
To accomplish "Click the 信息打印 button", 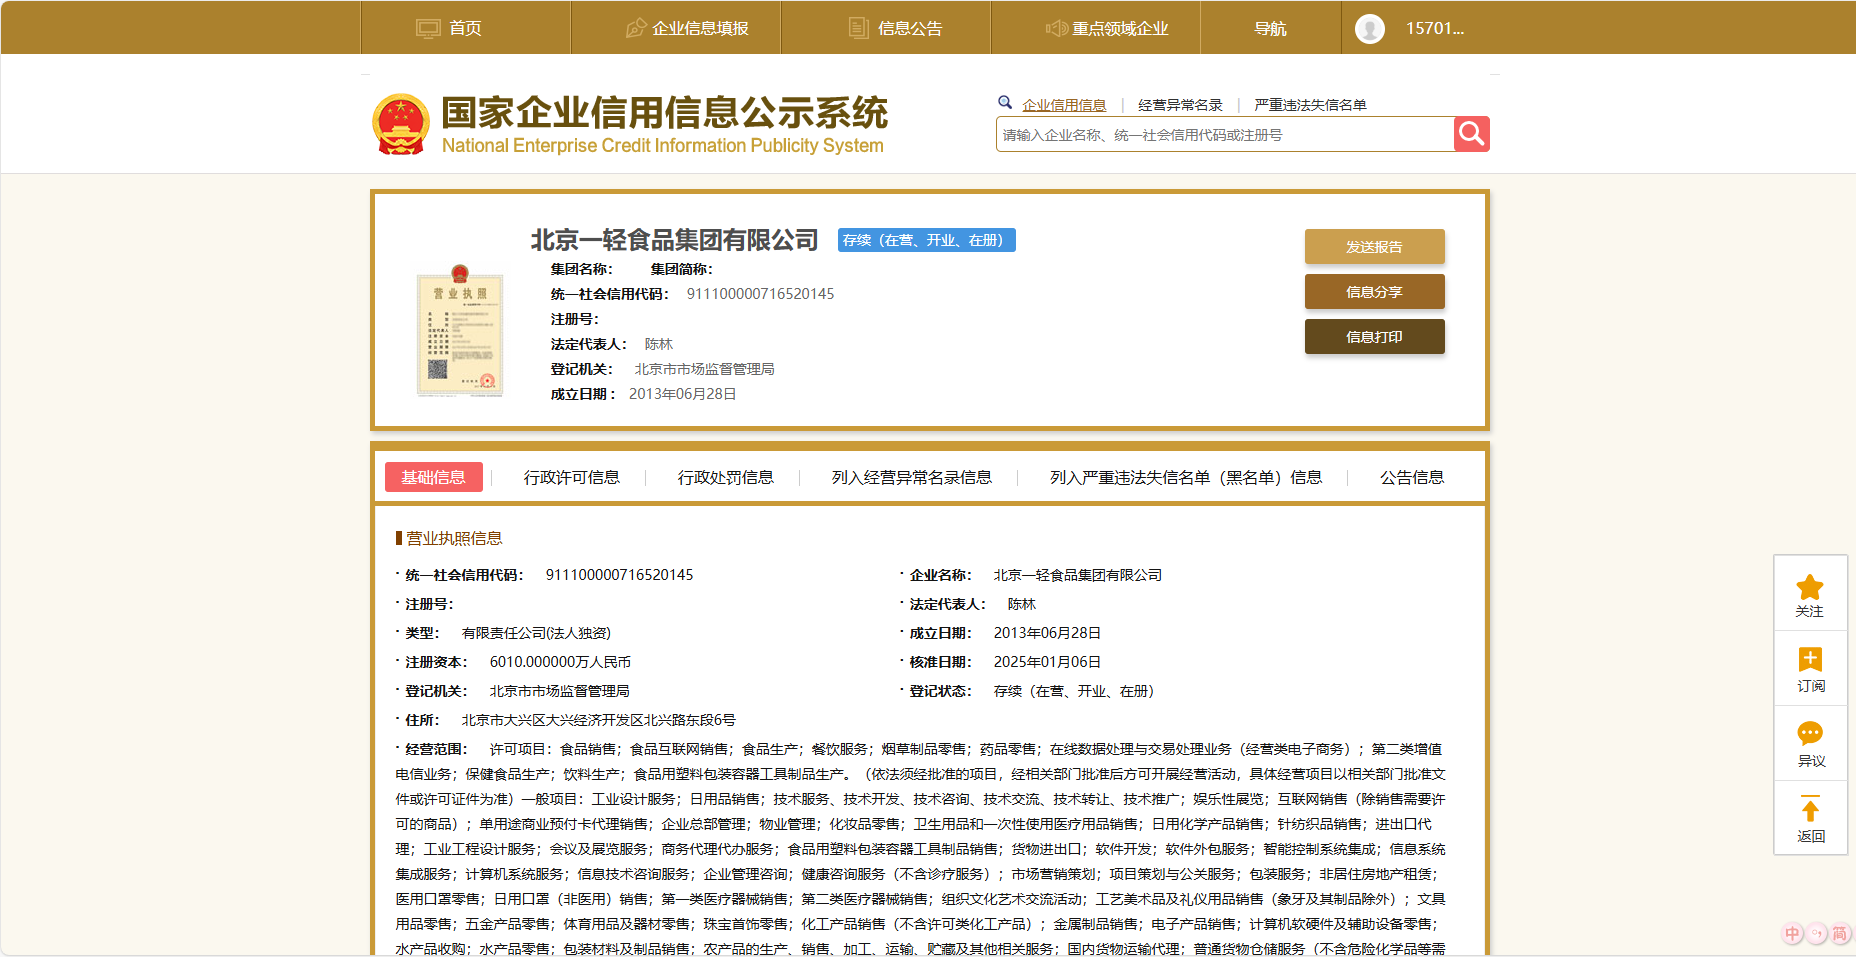I will click(x=1374, y=337).
